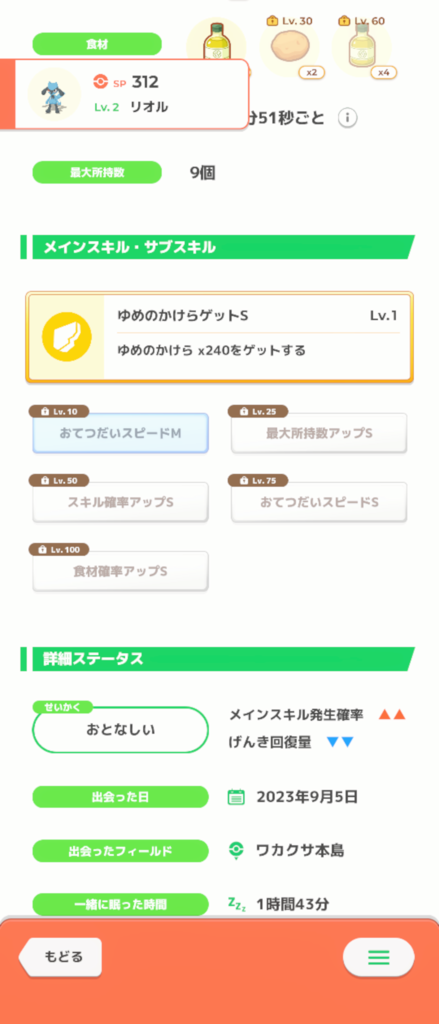This screenshot has width=439, height=1024.
Task: Go back with the もどる button
Action: point(60,957)
